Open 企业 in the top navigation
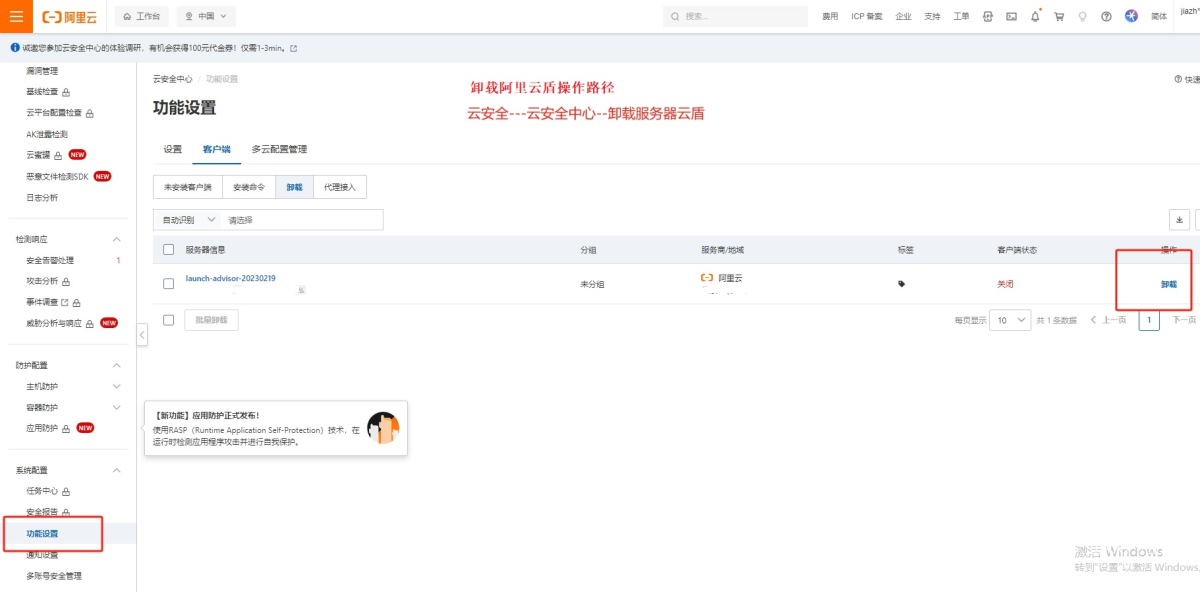 [x=903, y=16]
